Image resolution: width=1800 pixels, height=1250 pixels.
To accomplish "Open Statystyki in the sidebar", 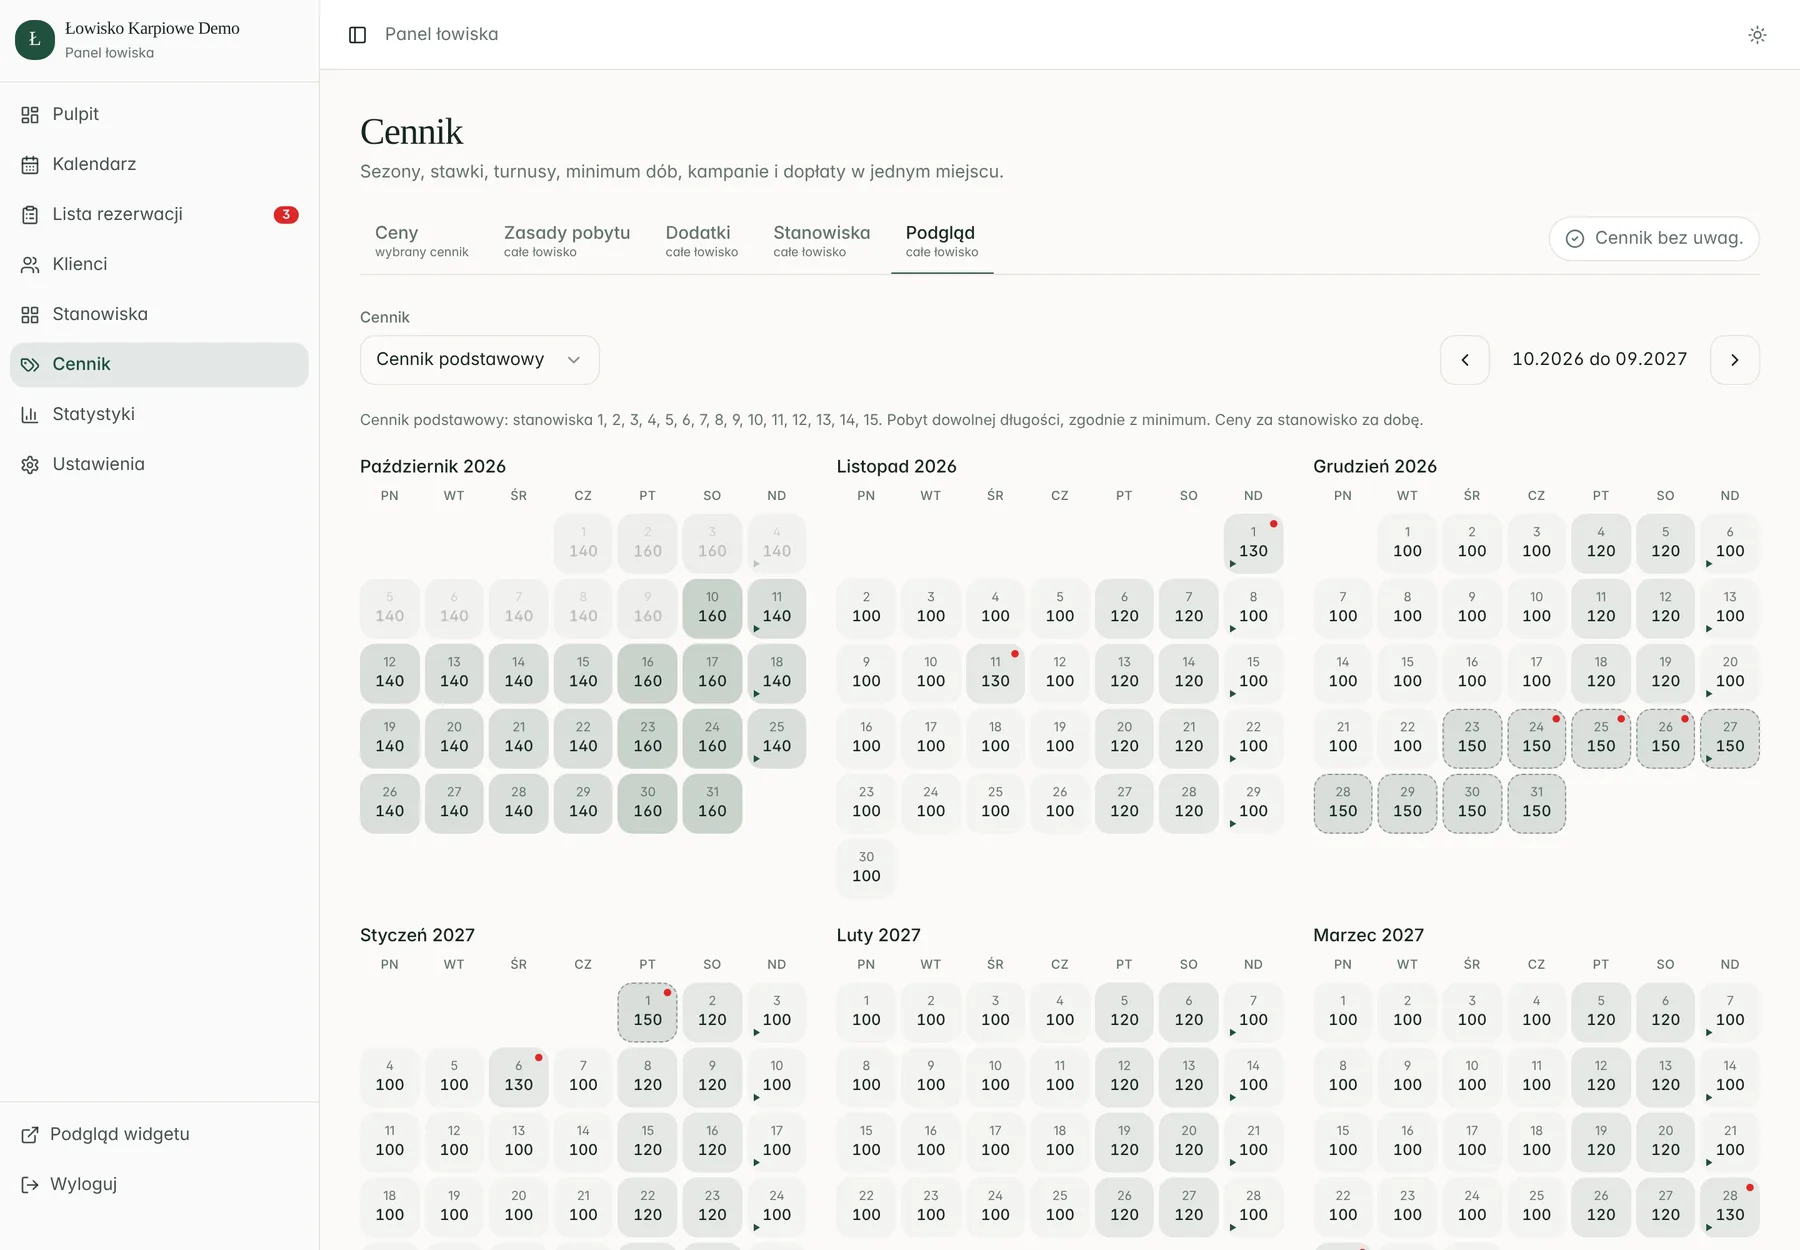I will pos(159,415).
